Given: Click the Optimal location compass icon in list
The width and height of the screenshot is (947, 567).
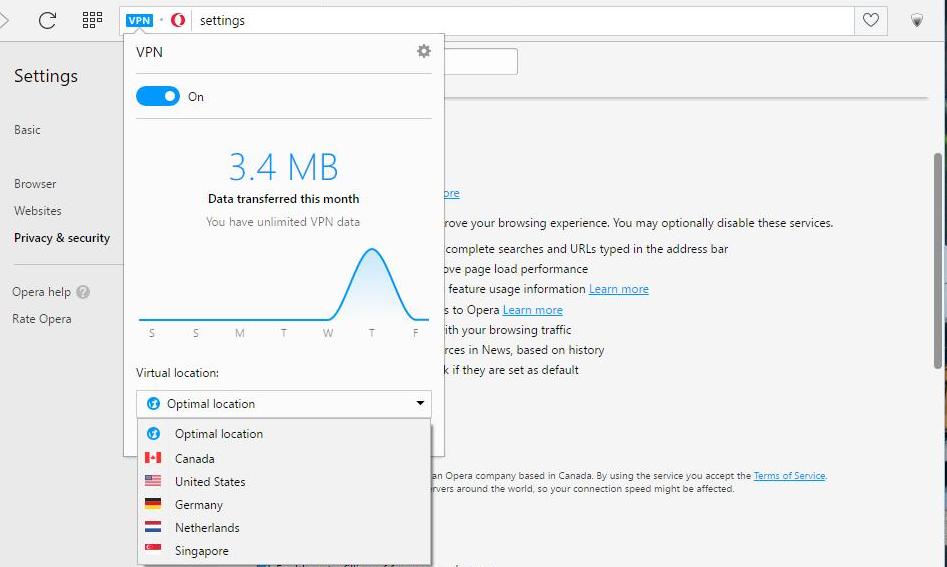Looking at the screenshot, I should tap(153, 434).
